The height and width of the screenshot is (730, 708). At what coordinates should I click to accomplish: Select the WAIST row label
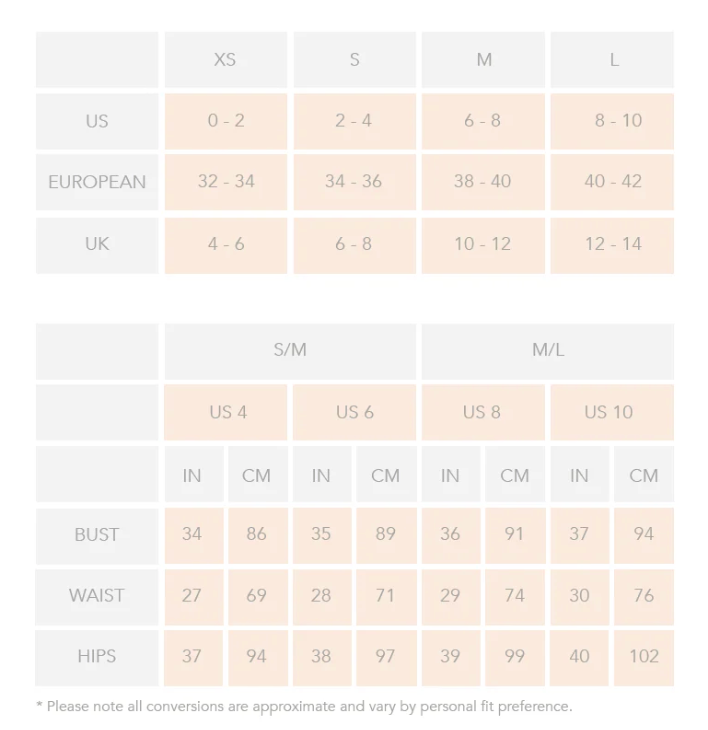tap(97, 596)
